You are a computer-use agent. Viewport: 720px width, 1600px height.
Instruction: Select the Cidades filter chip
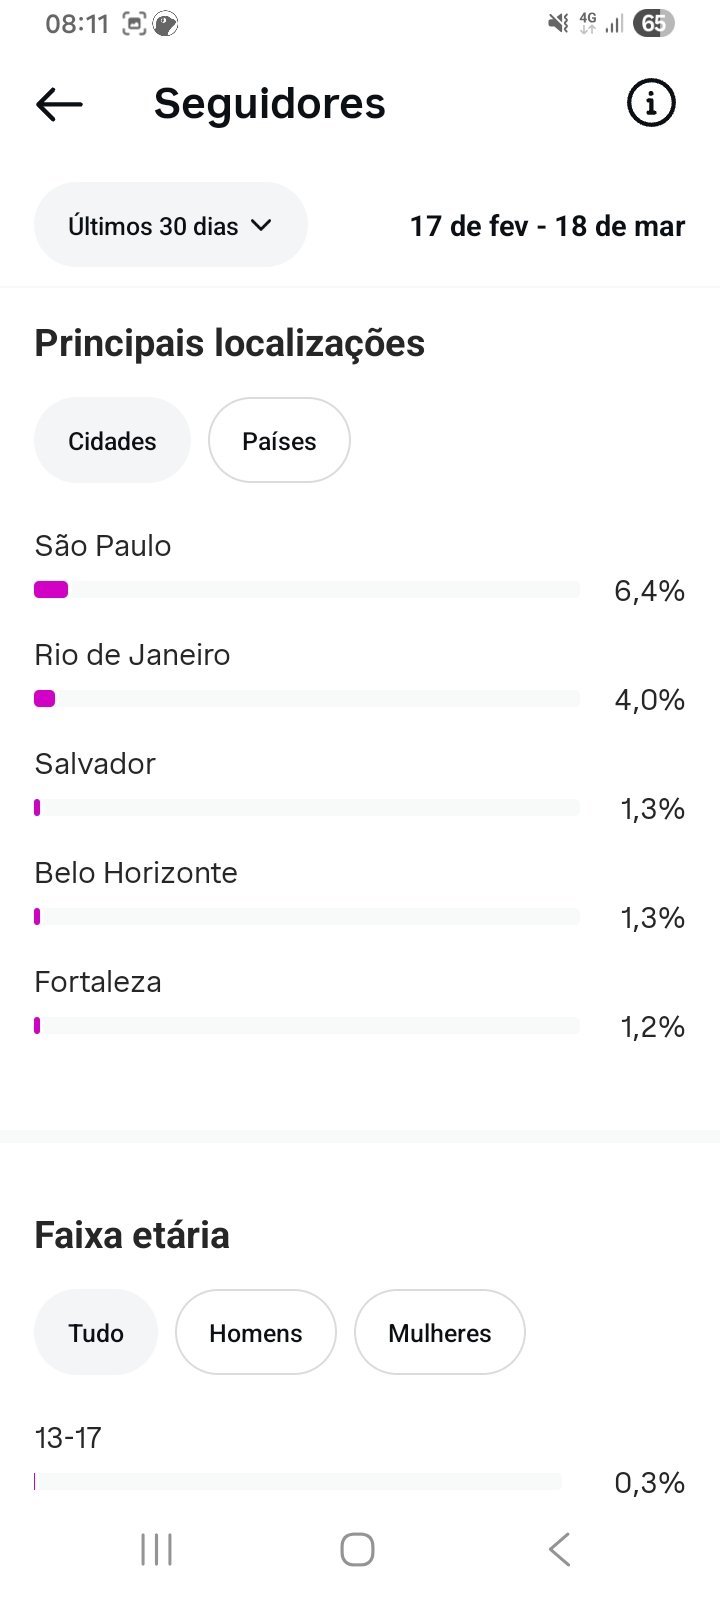[x=112, y=441]
